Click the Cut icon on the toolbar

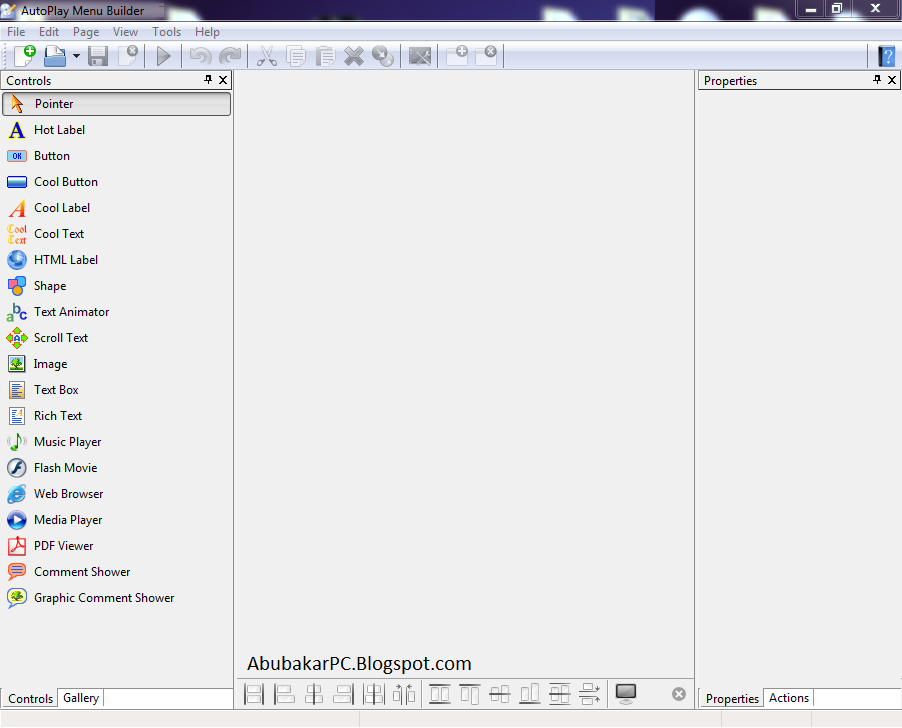(x=266, y=56)
